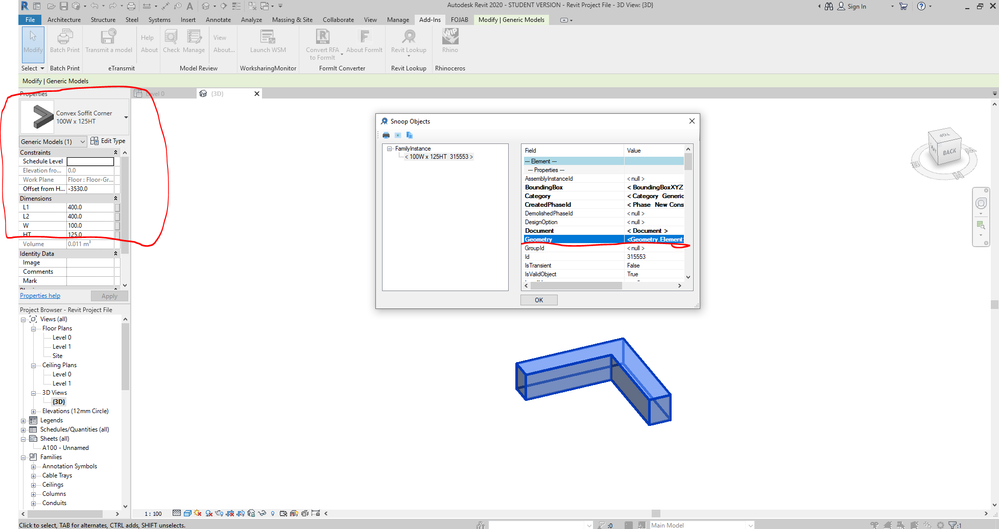Open the Architecture ribbon tab
This screenshot has width=999, height=529.
(x=64, y=20)
